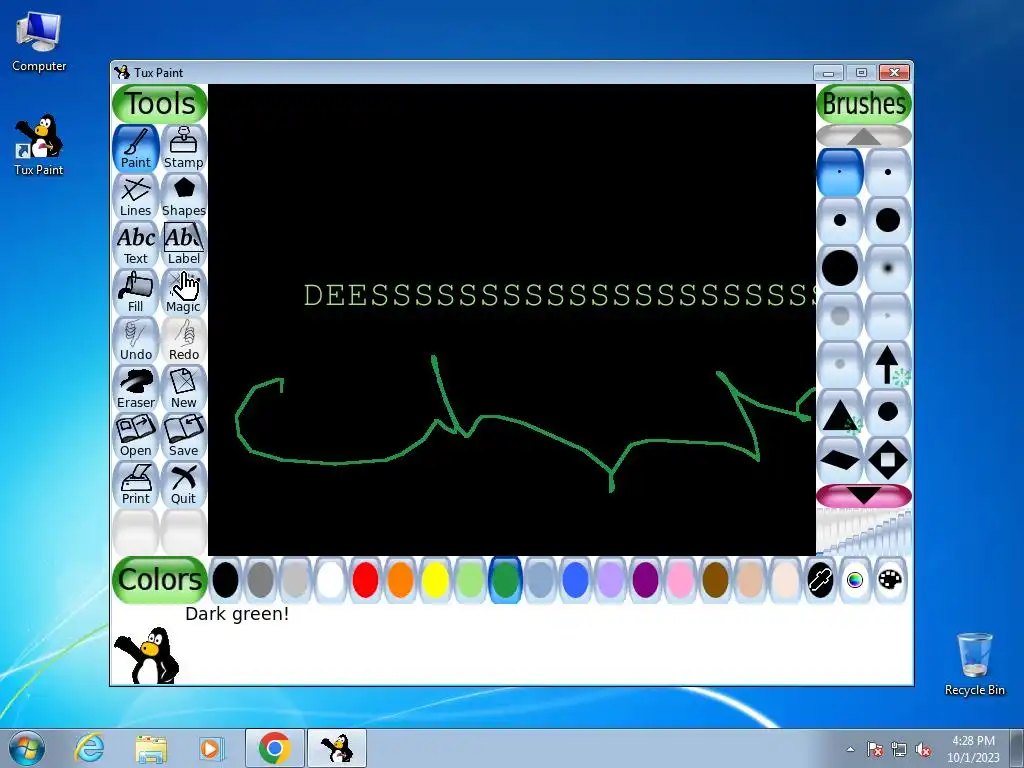
Task: Pick the Fill bucket tool
Action: [x=136, y=291]
